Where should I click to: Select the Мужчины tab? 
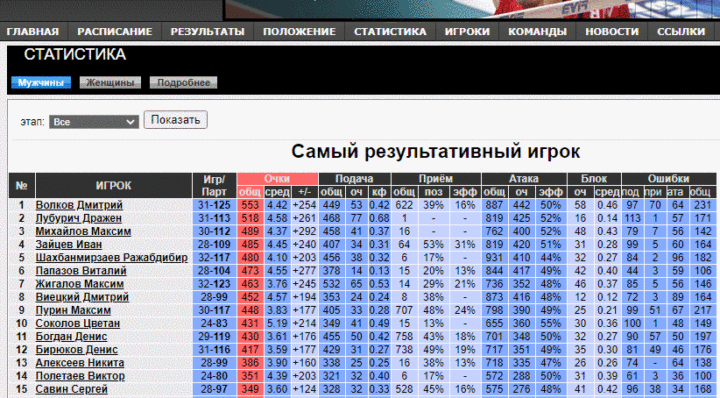[41, 83]
